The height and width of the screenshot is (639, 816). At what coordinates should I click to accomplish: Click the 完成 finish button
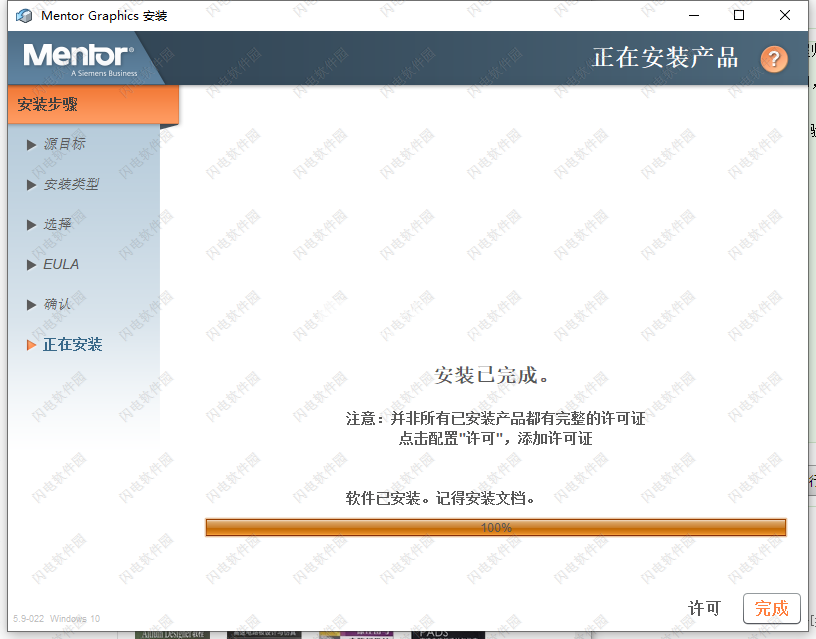[771, 608]
